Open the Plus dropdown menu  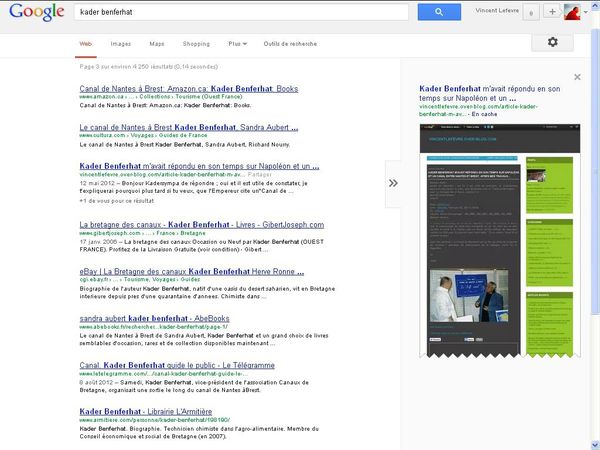[x=238, y=44]
